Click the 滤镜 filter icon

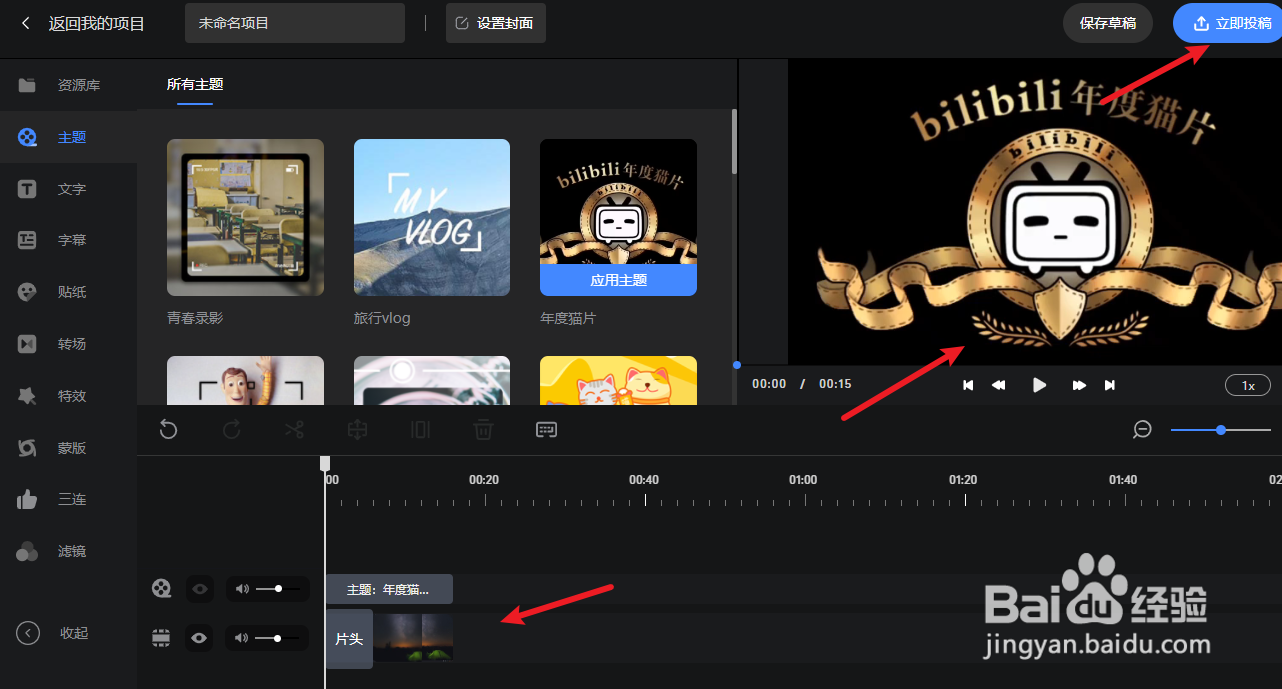click(27, 551)
